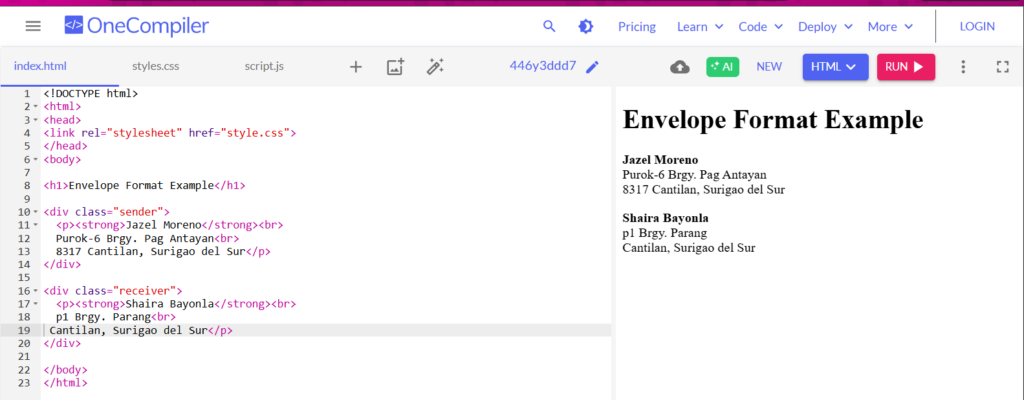Click the magic wand format icon
The image size is (1024, 400).
pos(435,67)
